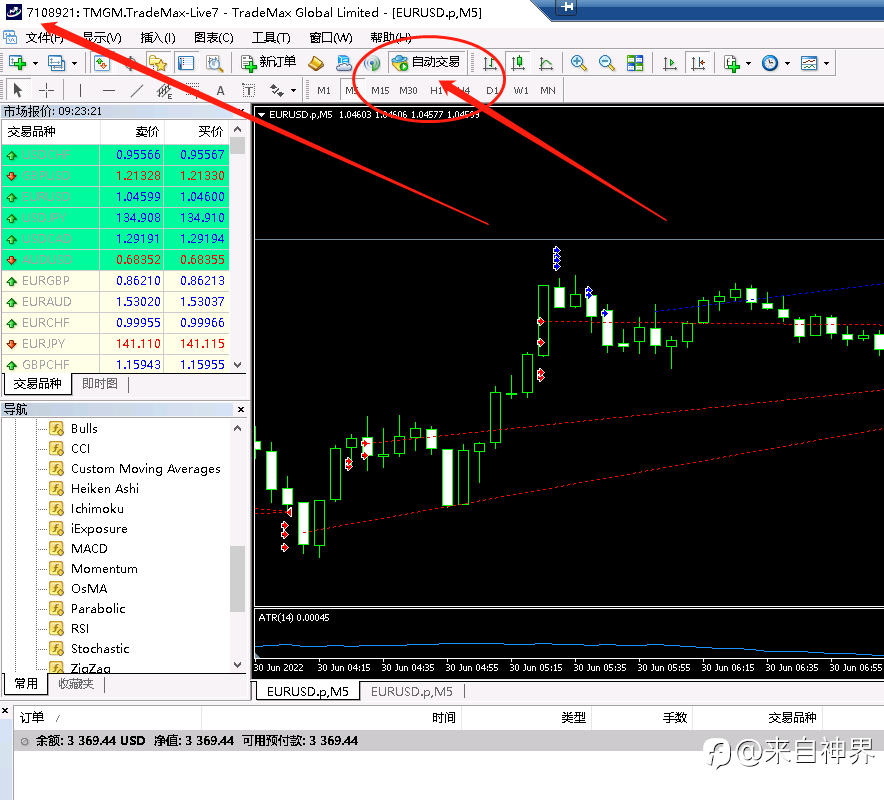Toggle chart shift from right edge
This screenshot has height=800, width=884.
[x=698, y=63]
